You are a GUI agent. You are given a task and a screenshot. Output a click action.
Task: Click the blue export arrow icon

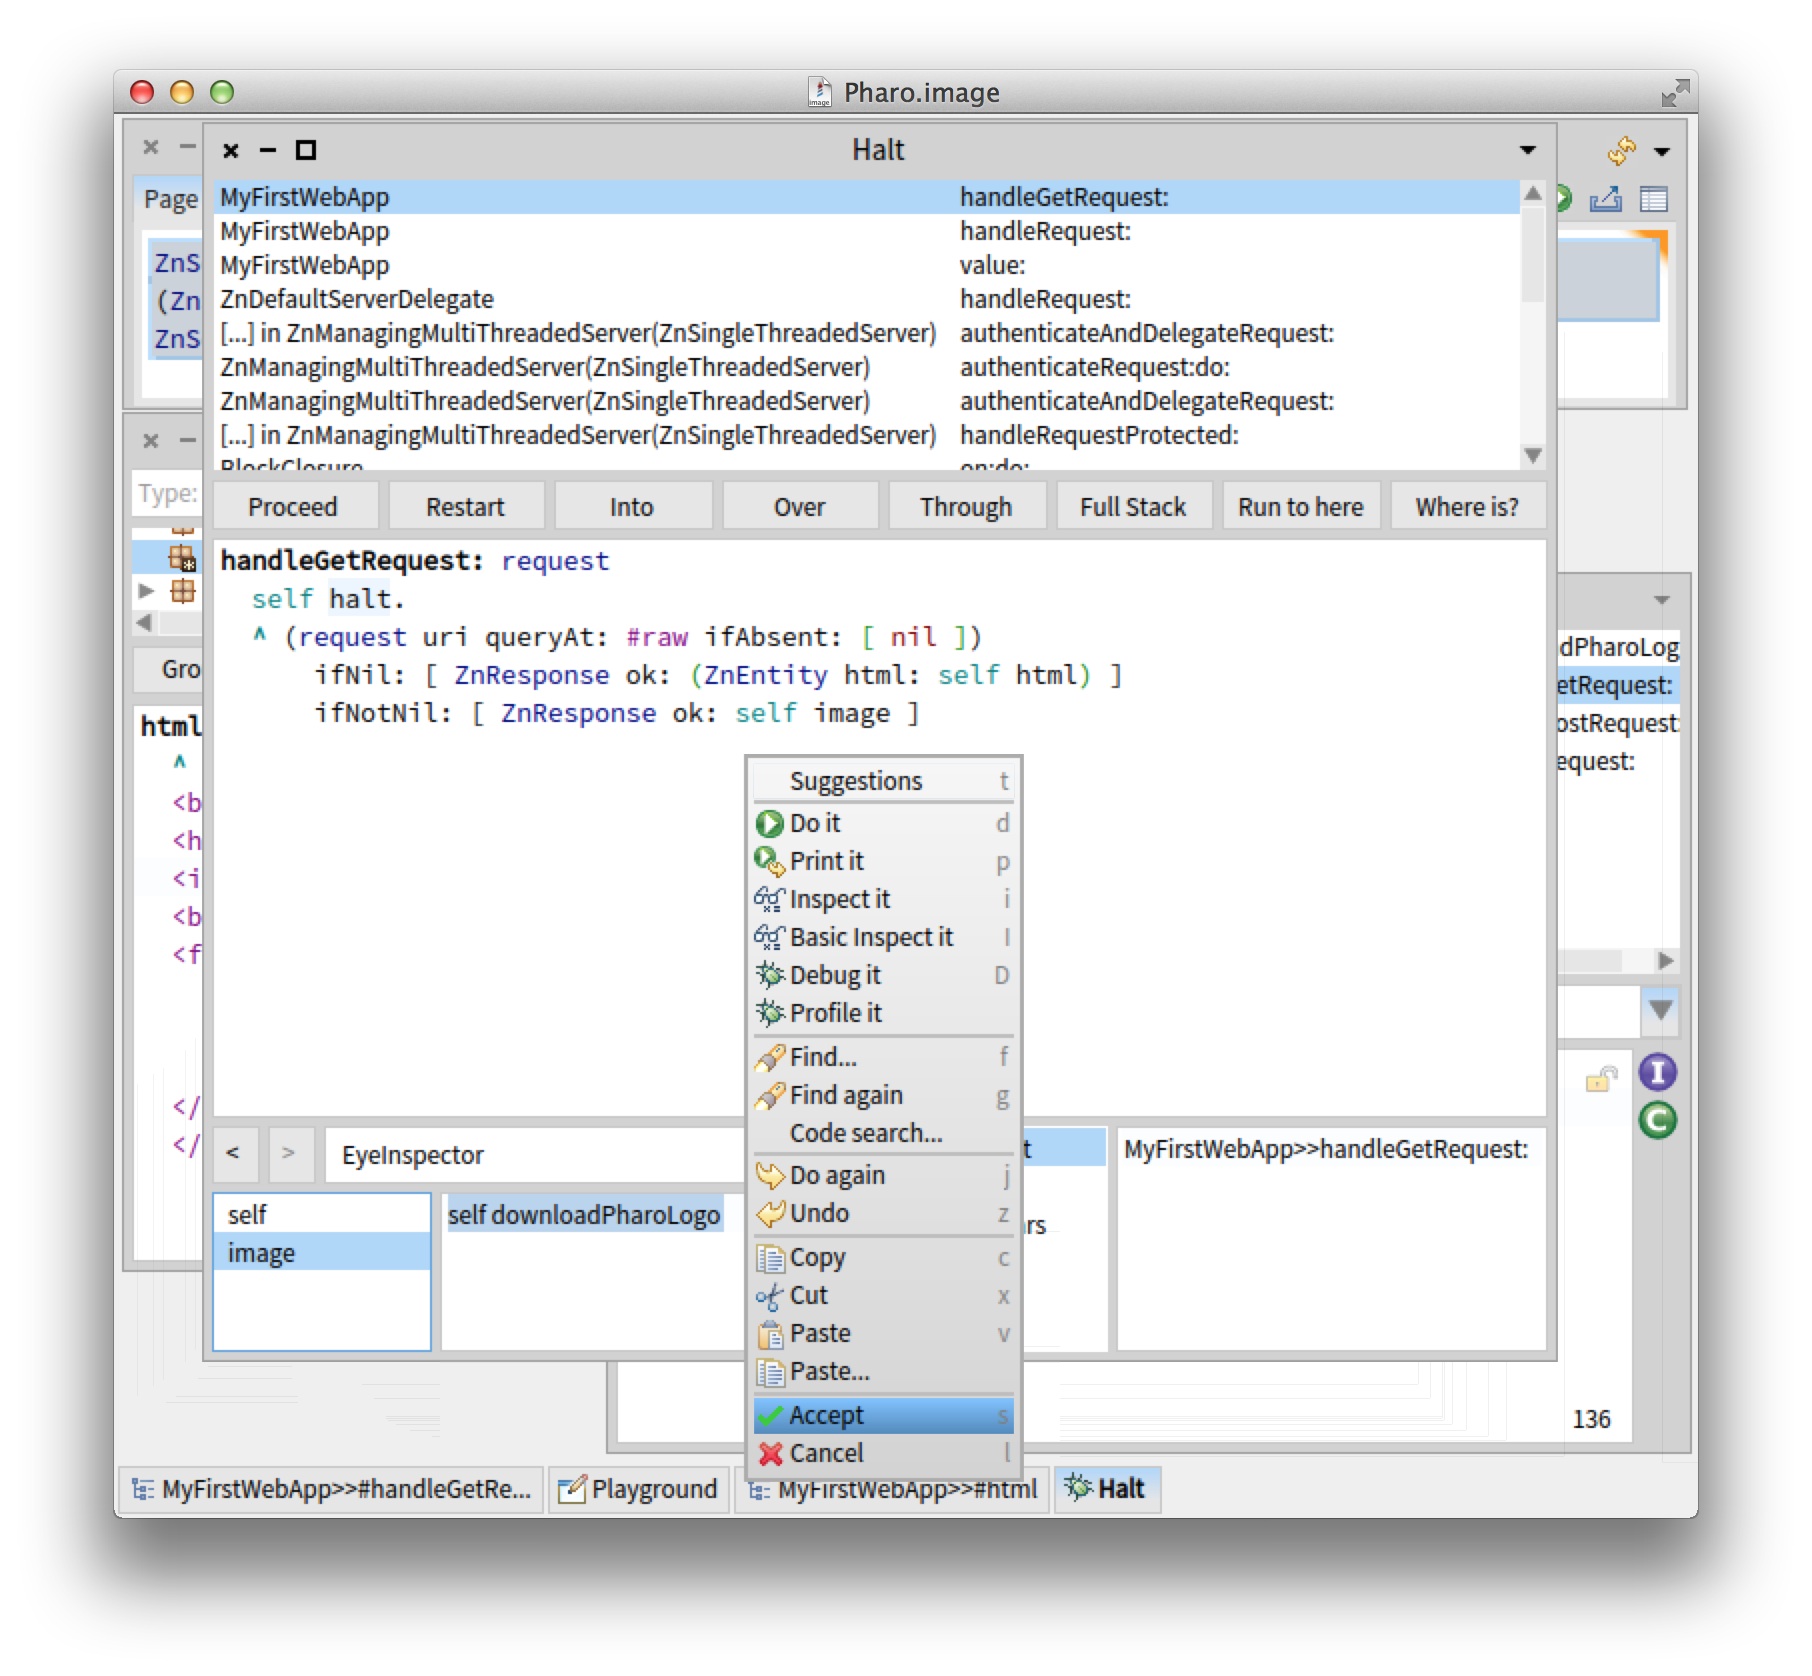[1606, 199]
